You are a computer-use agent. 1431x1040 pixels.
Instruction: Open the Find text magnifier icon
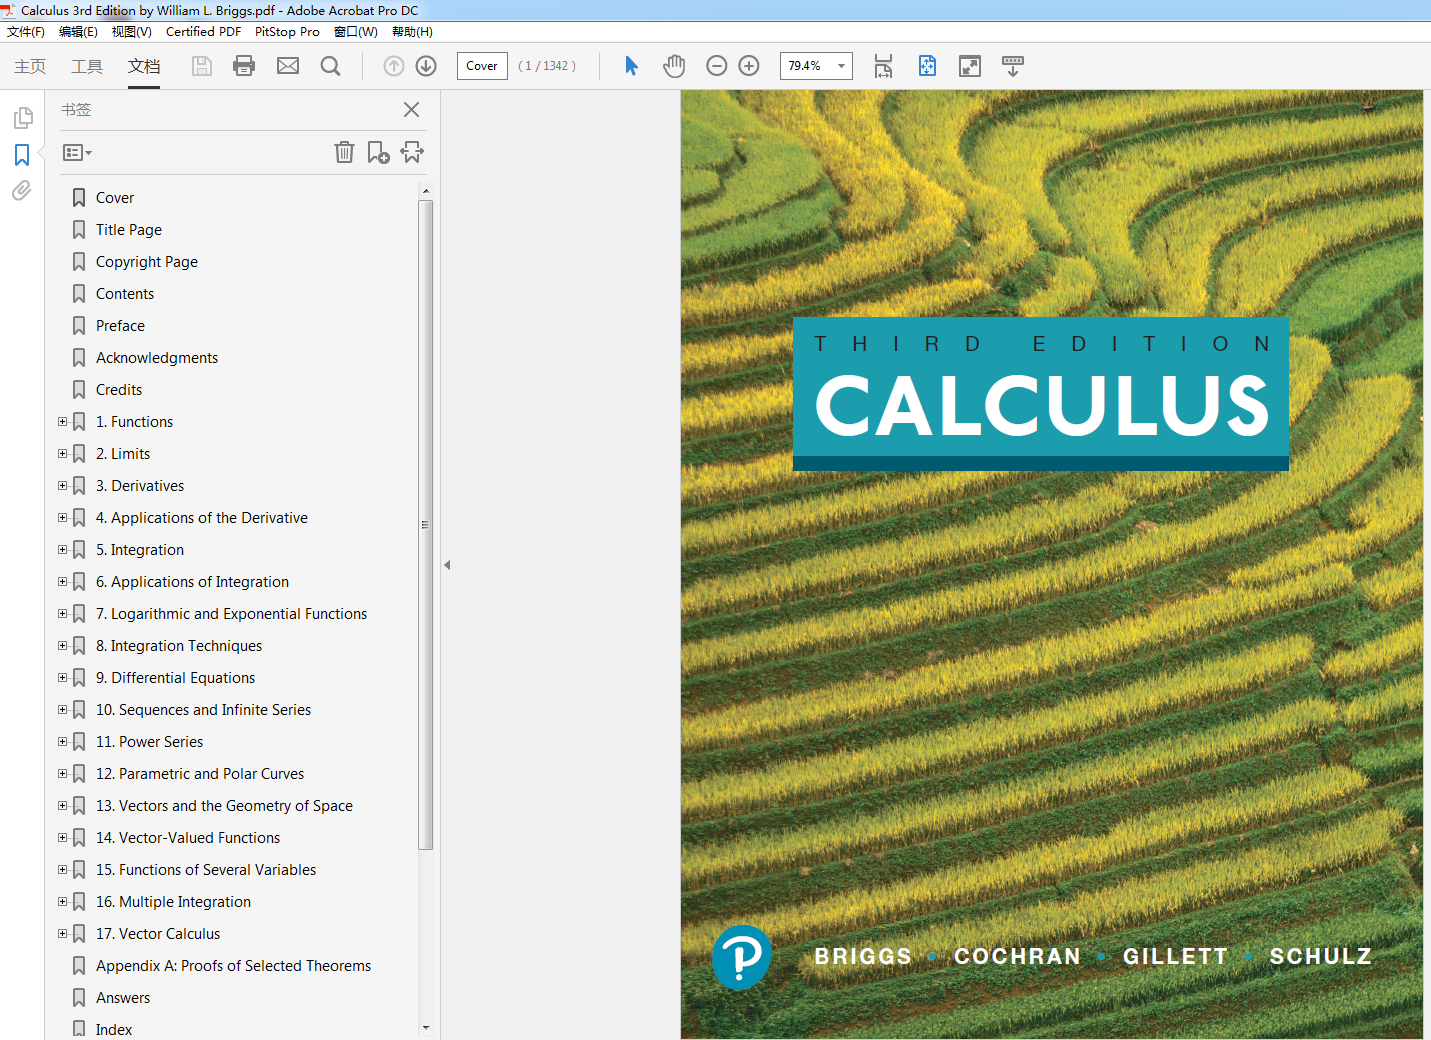[x=330, y=66]
